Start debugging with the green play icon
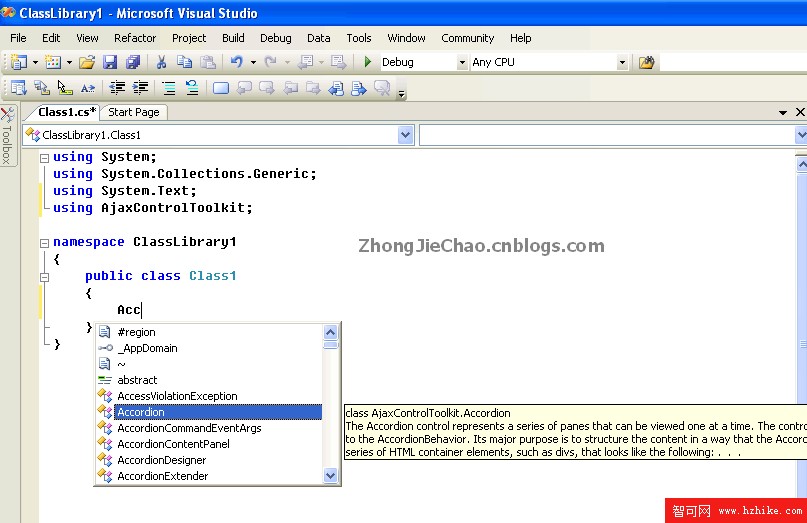 367,62
